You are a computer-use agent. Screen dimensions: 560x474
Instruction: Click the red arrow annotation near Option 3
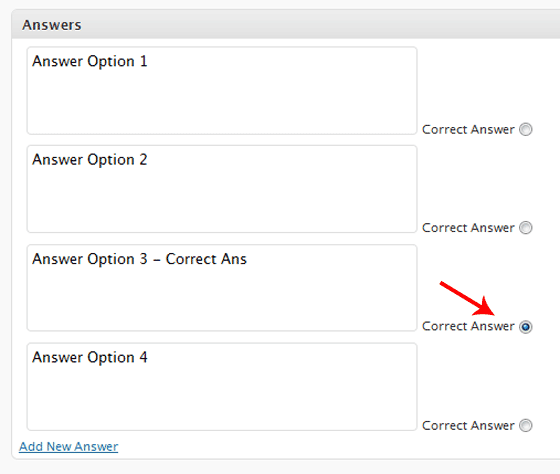(467, 299)
